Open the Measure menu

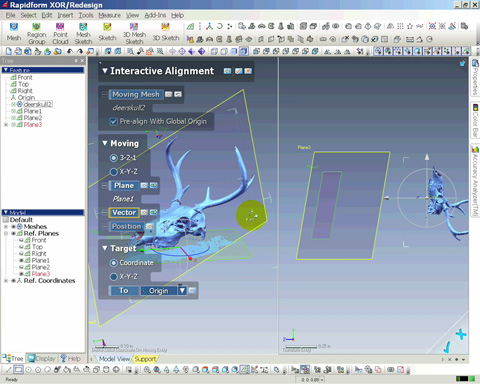110,15
